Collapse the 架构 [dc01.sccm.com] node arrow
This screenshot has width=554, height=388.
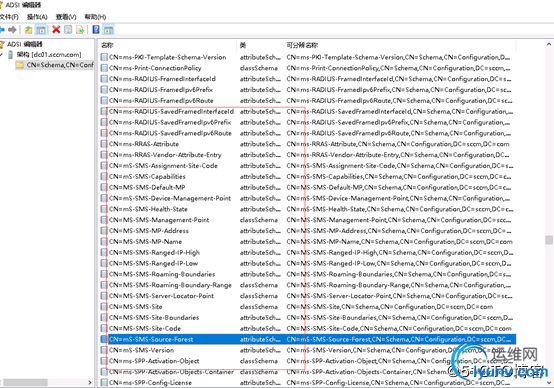point(2,54)
